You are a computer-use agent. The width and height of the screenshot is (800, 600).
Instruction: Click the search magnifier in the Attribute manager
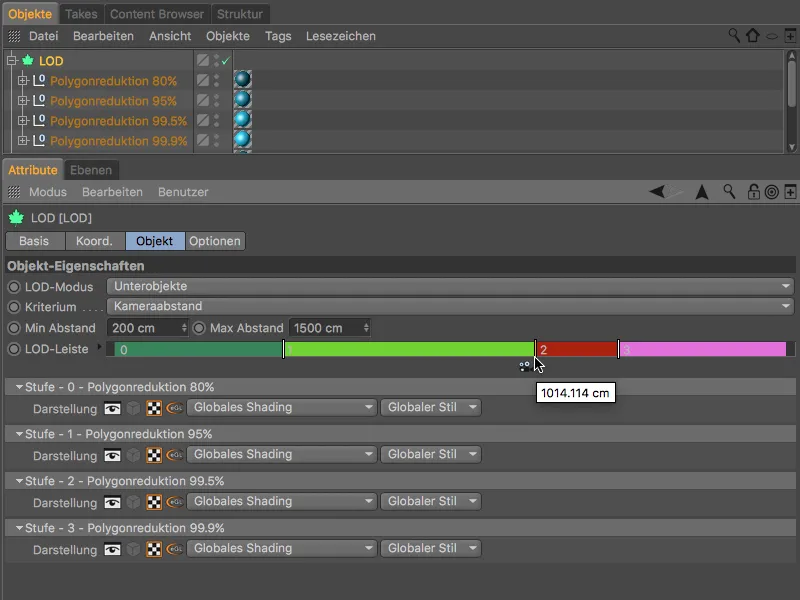coord(729,192)
